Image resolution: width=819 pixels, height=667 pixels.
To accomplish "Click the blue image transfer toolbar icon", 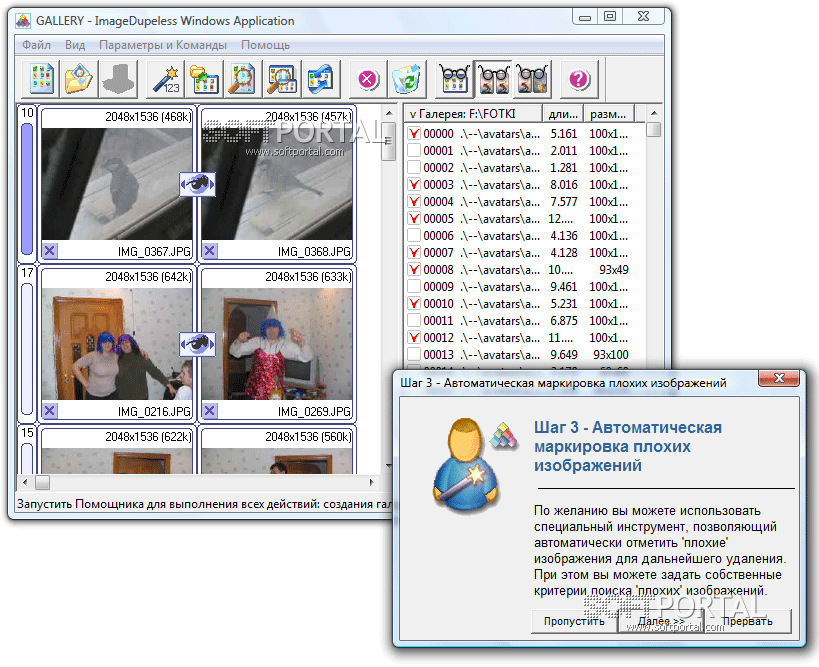I will pyautogui.click(x=320, y=79).
